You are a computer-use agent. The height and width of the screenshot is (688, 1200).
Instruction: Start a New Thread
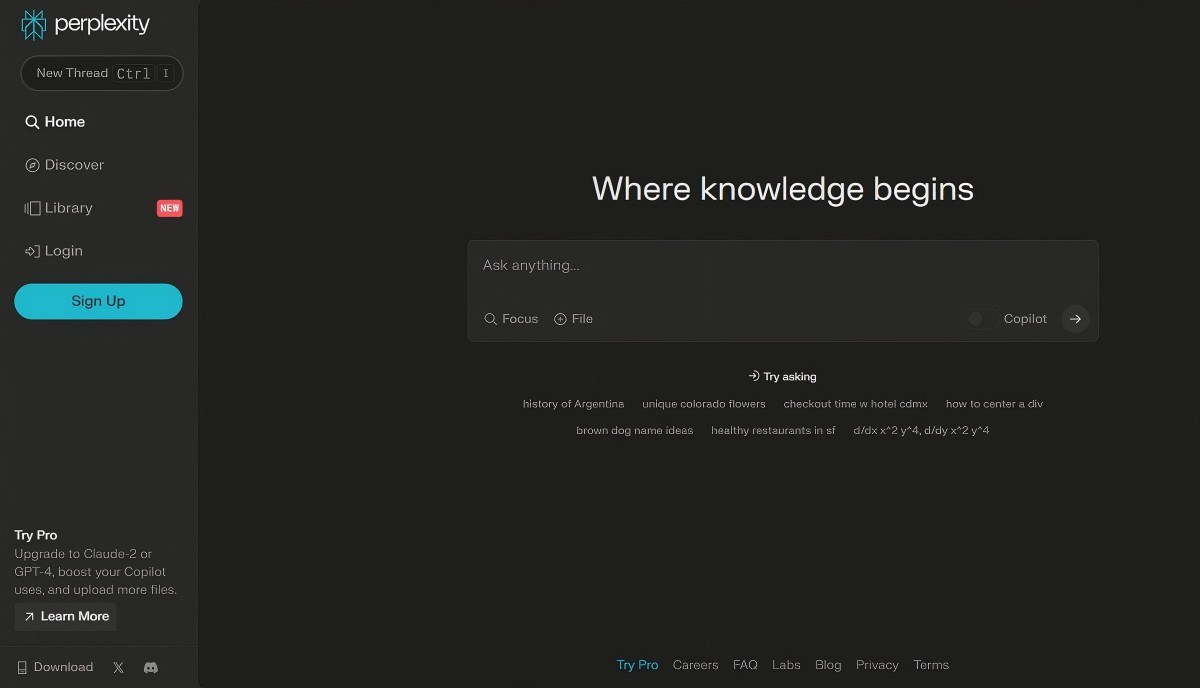(x=101, y=72)
